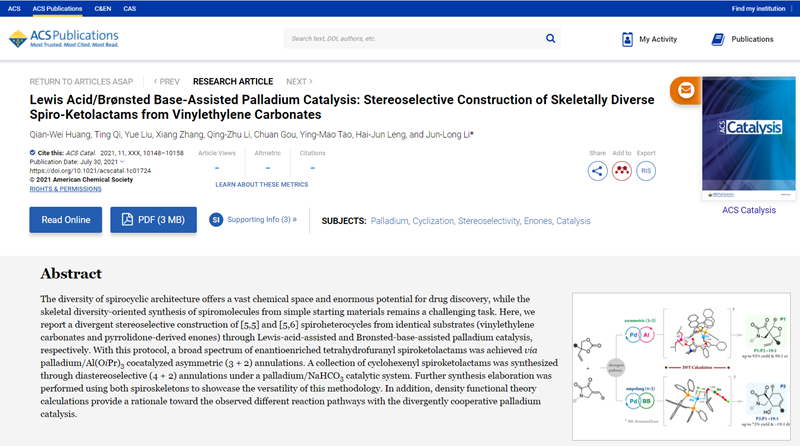Open the Publications book icon
This screenshot has height=446, width=800.
click(717, 39)
